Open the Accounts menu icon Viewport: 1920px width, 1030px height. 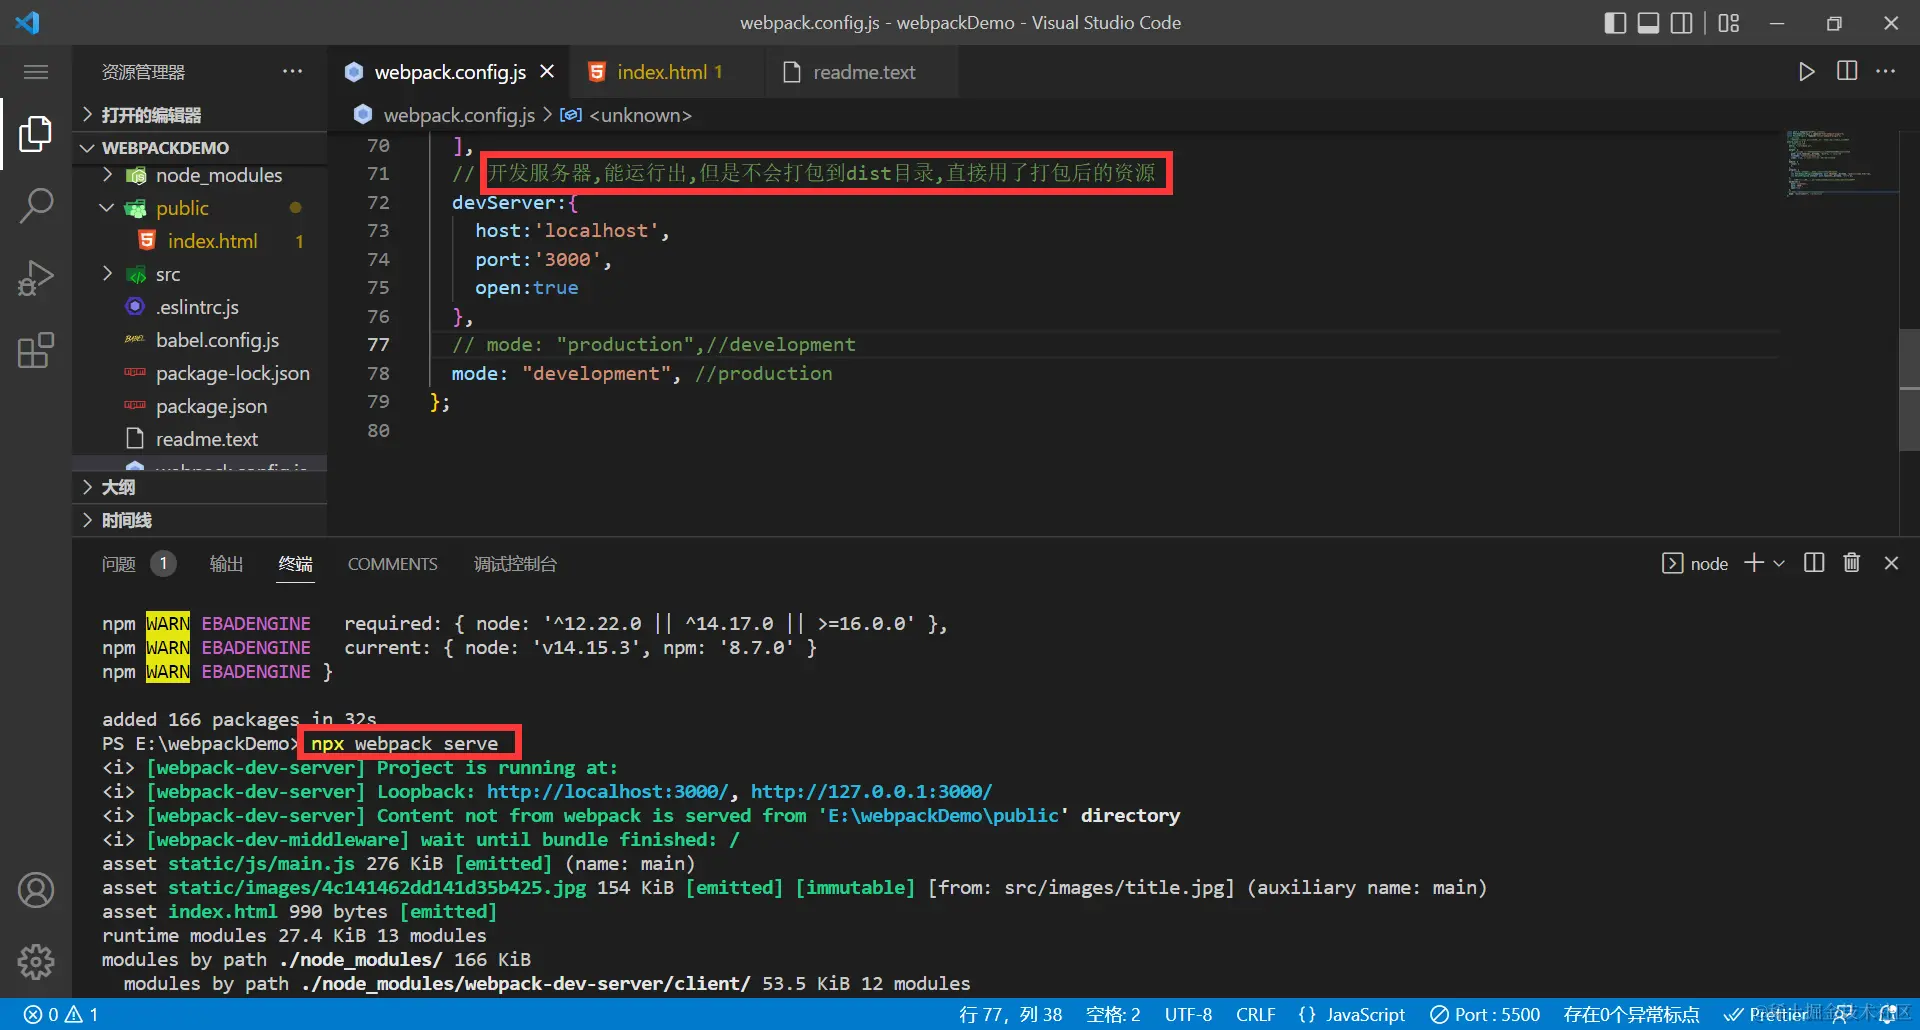36,890
